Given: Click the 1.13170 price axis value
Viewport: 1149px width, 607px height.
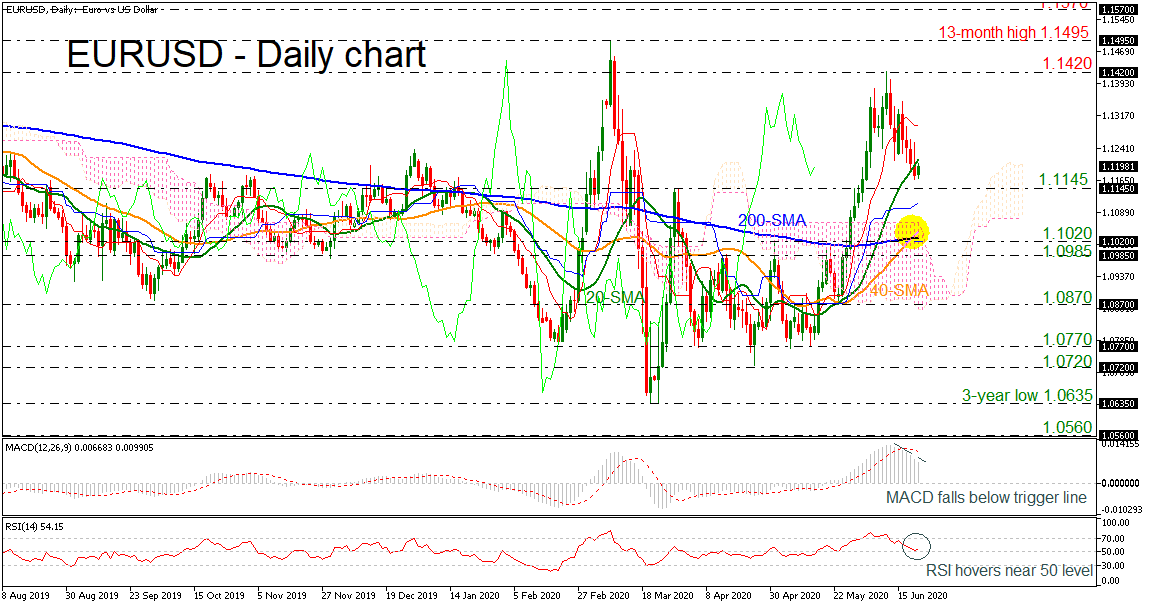Looking at the screenshot, I should point(1117,116).
